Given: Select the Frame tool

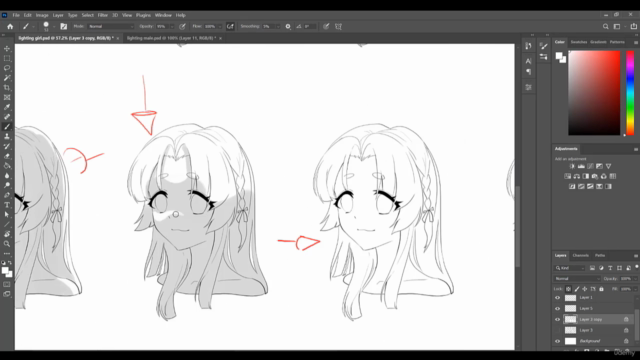Looking at the screenshot, I should [7, 98].
